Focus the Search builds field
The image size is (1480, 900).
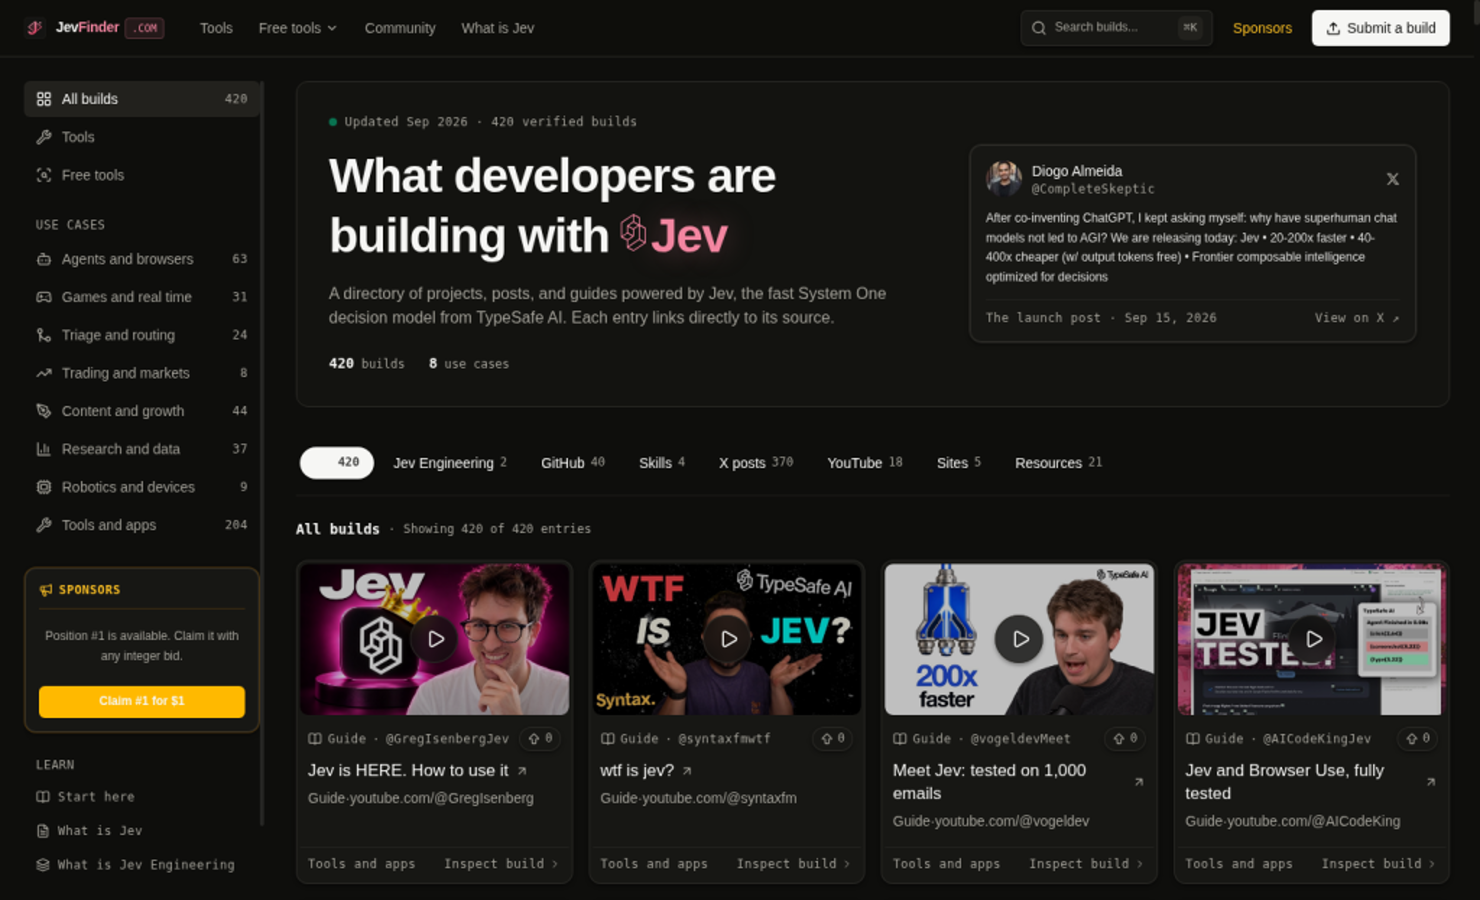[1116, 28]
